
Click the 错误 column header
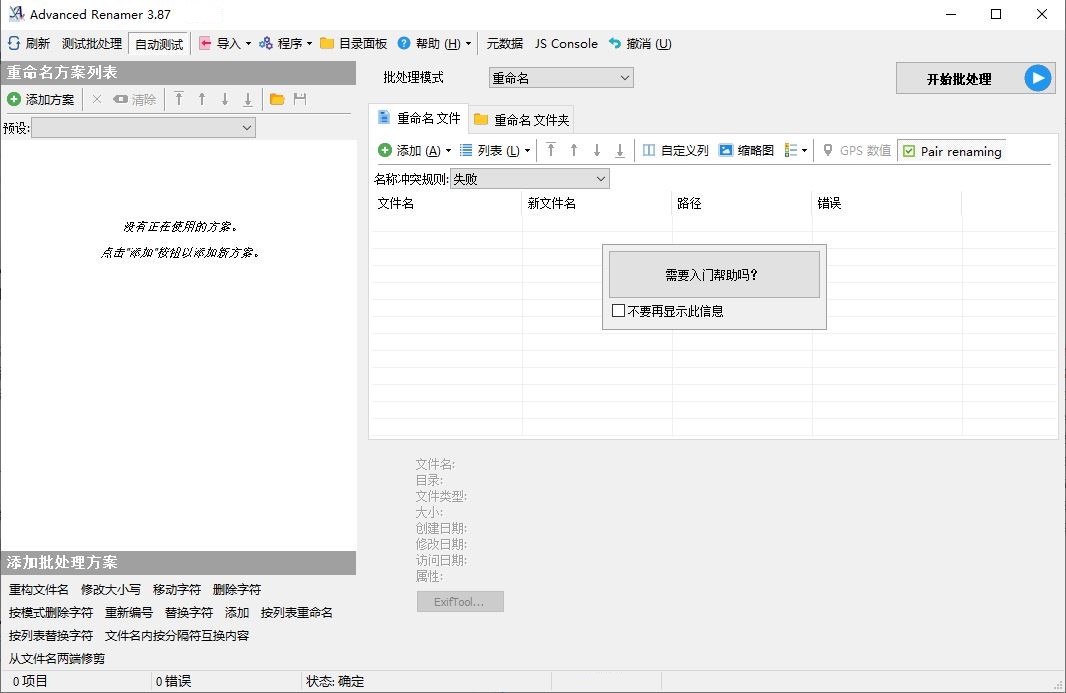[887, 203]
